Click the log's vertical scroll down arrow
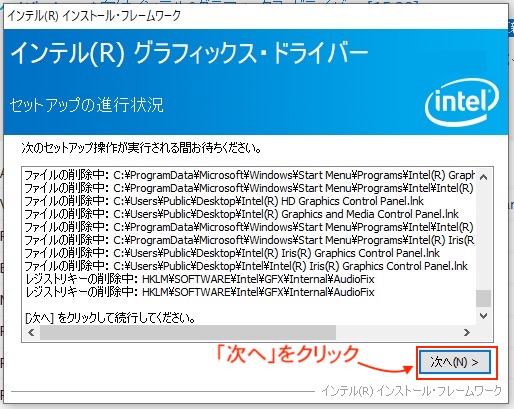514x409 pixels. coord(483,316)
